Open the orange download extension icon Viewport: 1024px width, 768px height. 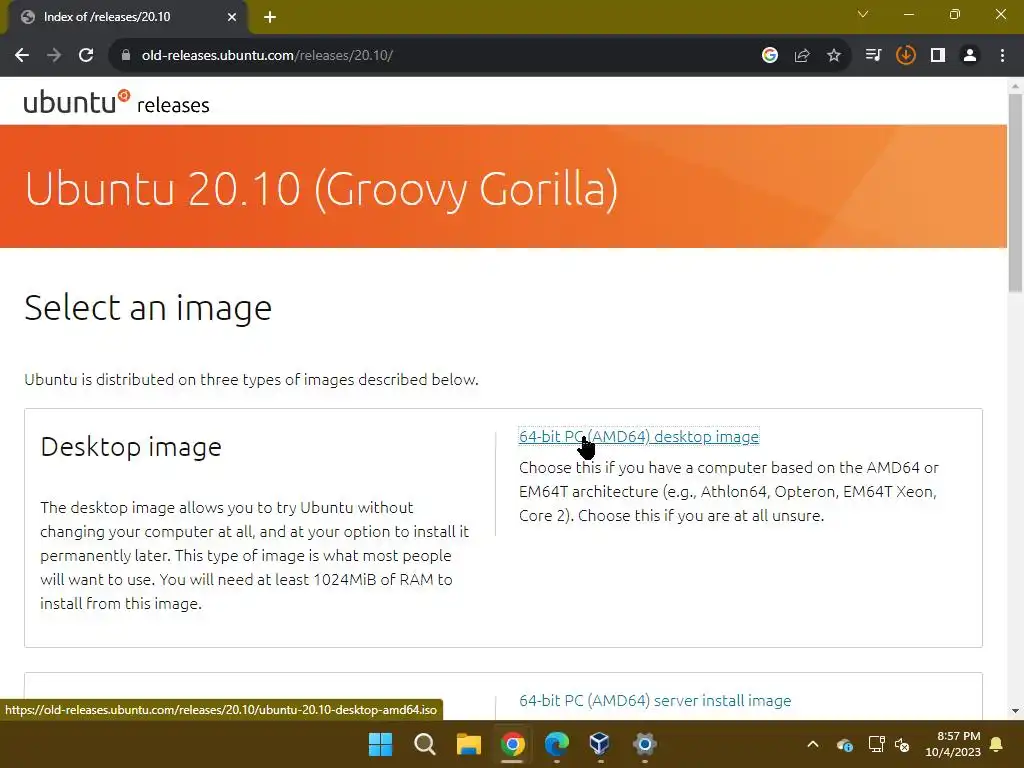click(906, 56)
